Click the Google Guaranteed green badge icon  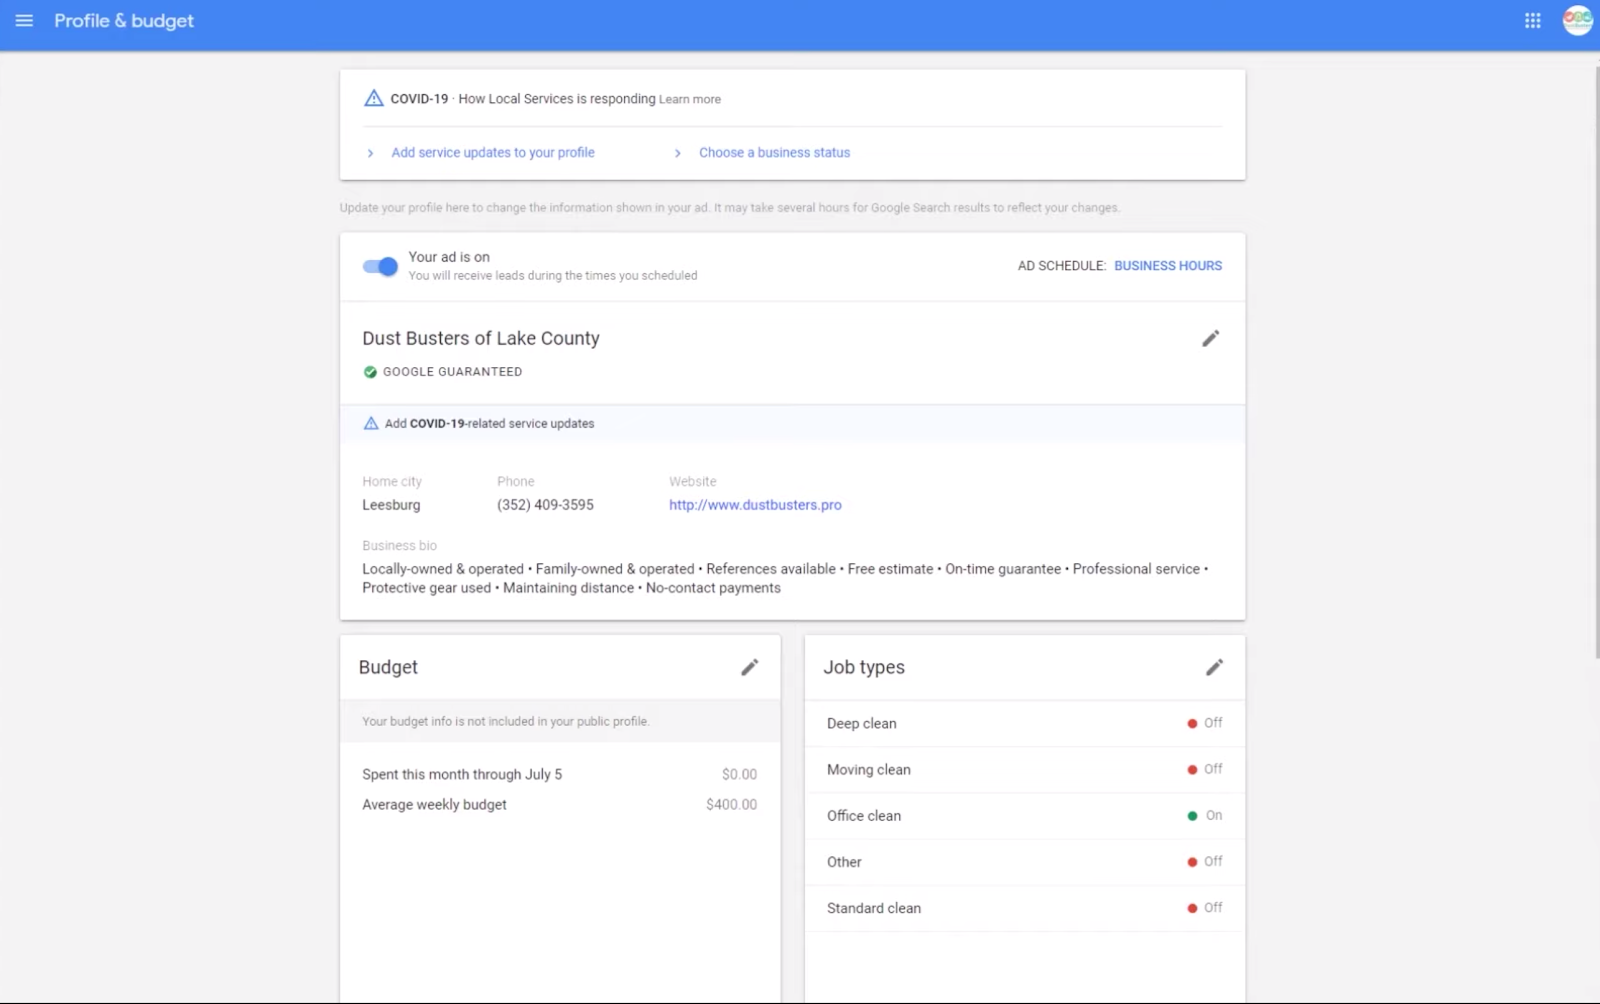pos(370,372)
